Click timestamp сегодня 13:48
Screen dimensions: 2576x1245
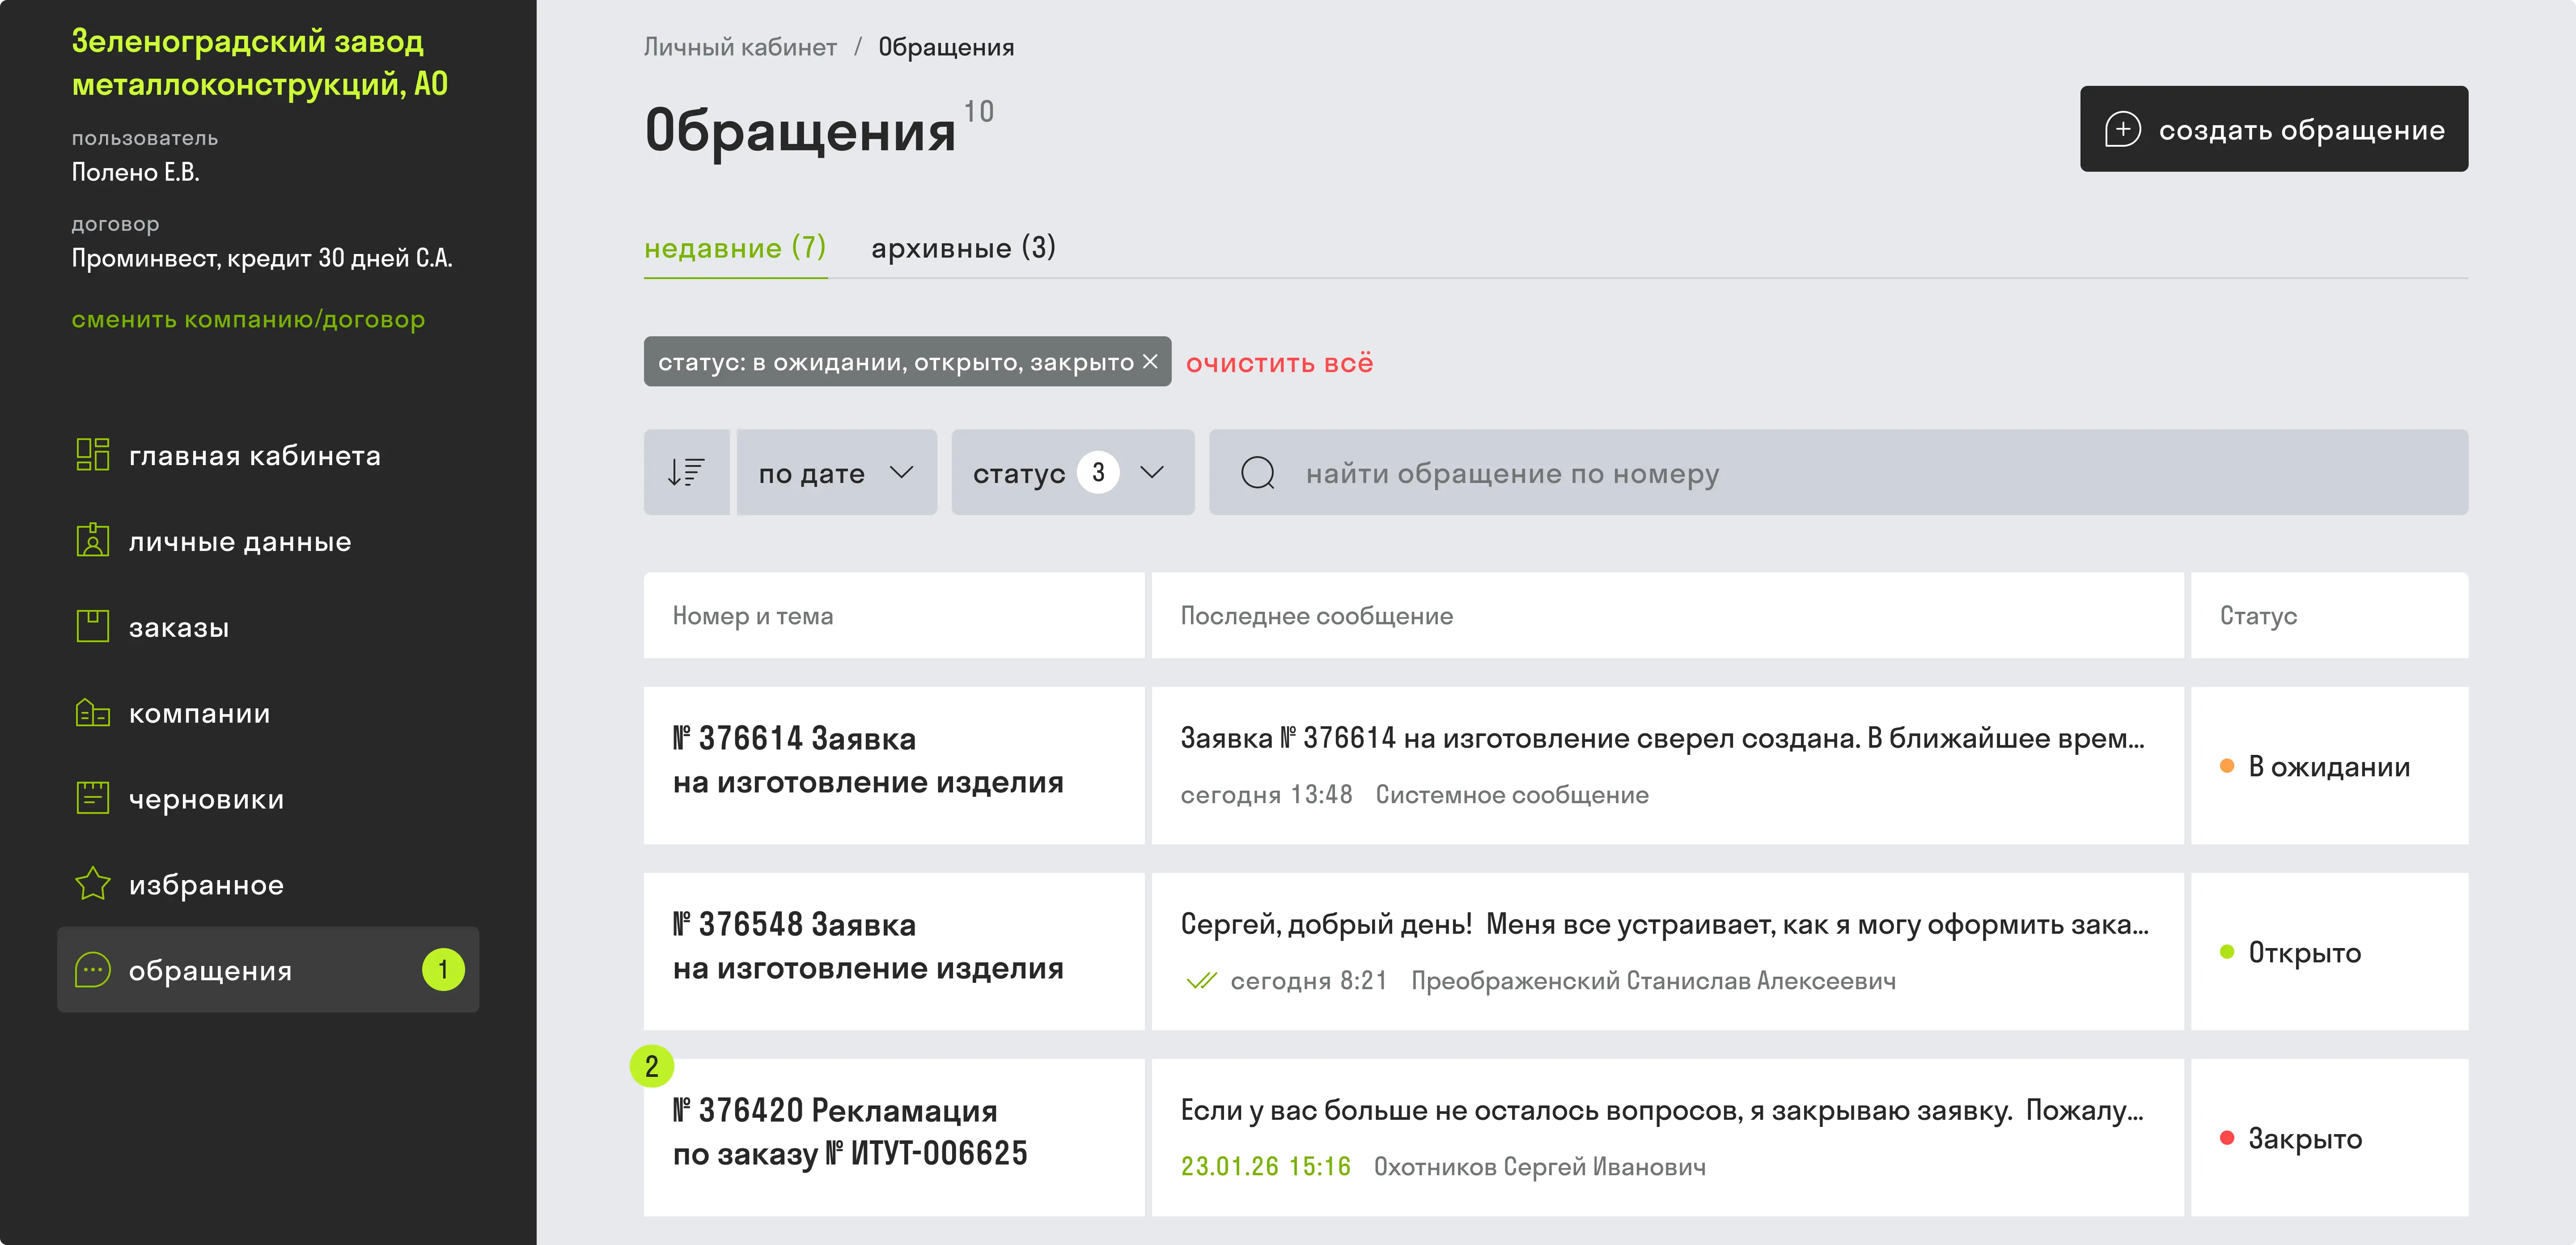1266,795
